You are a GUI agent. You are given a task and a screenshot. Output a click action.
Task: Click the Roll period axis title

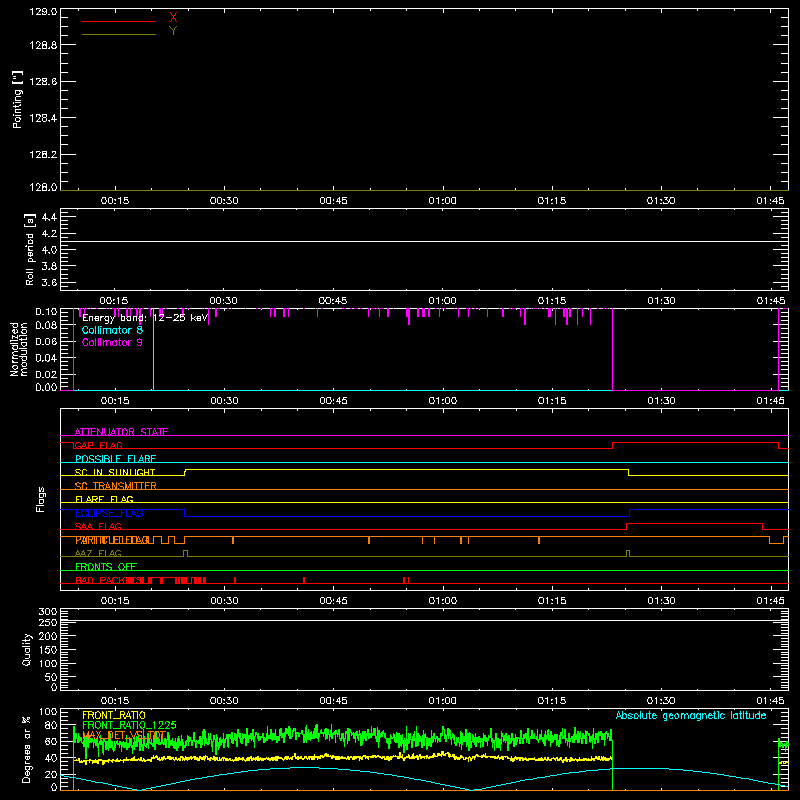point(30,249)
